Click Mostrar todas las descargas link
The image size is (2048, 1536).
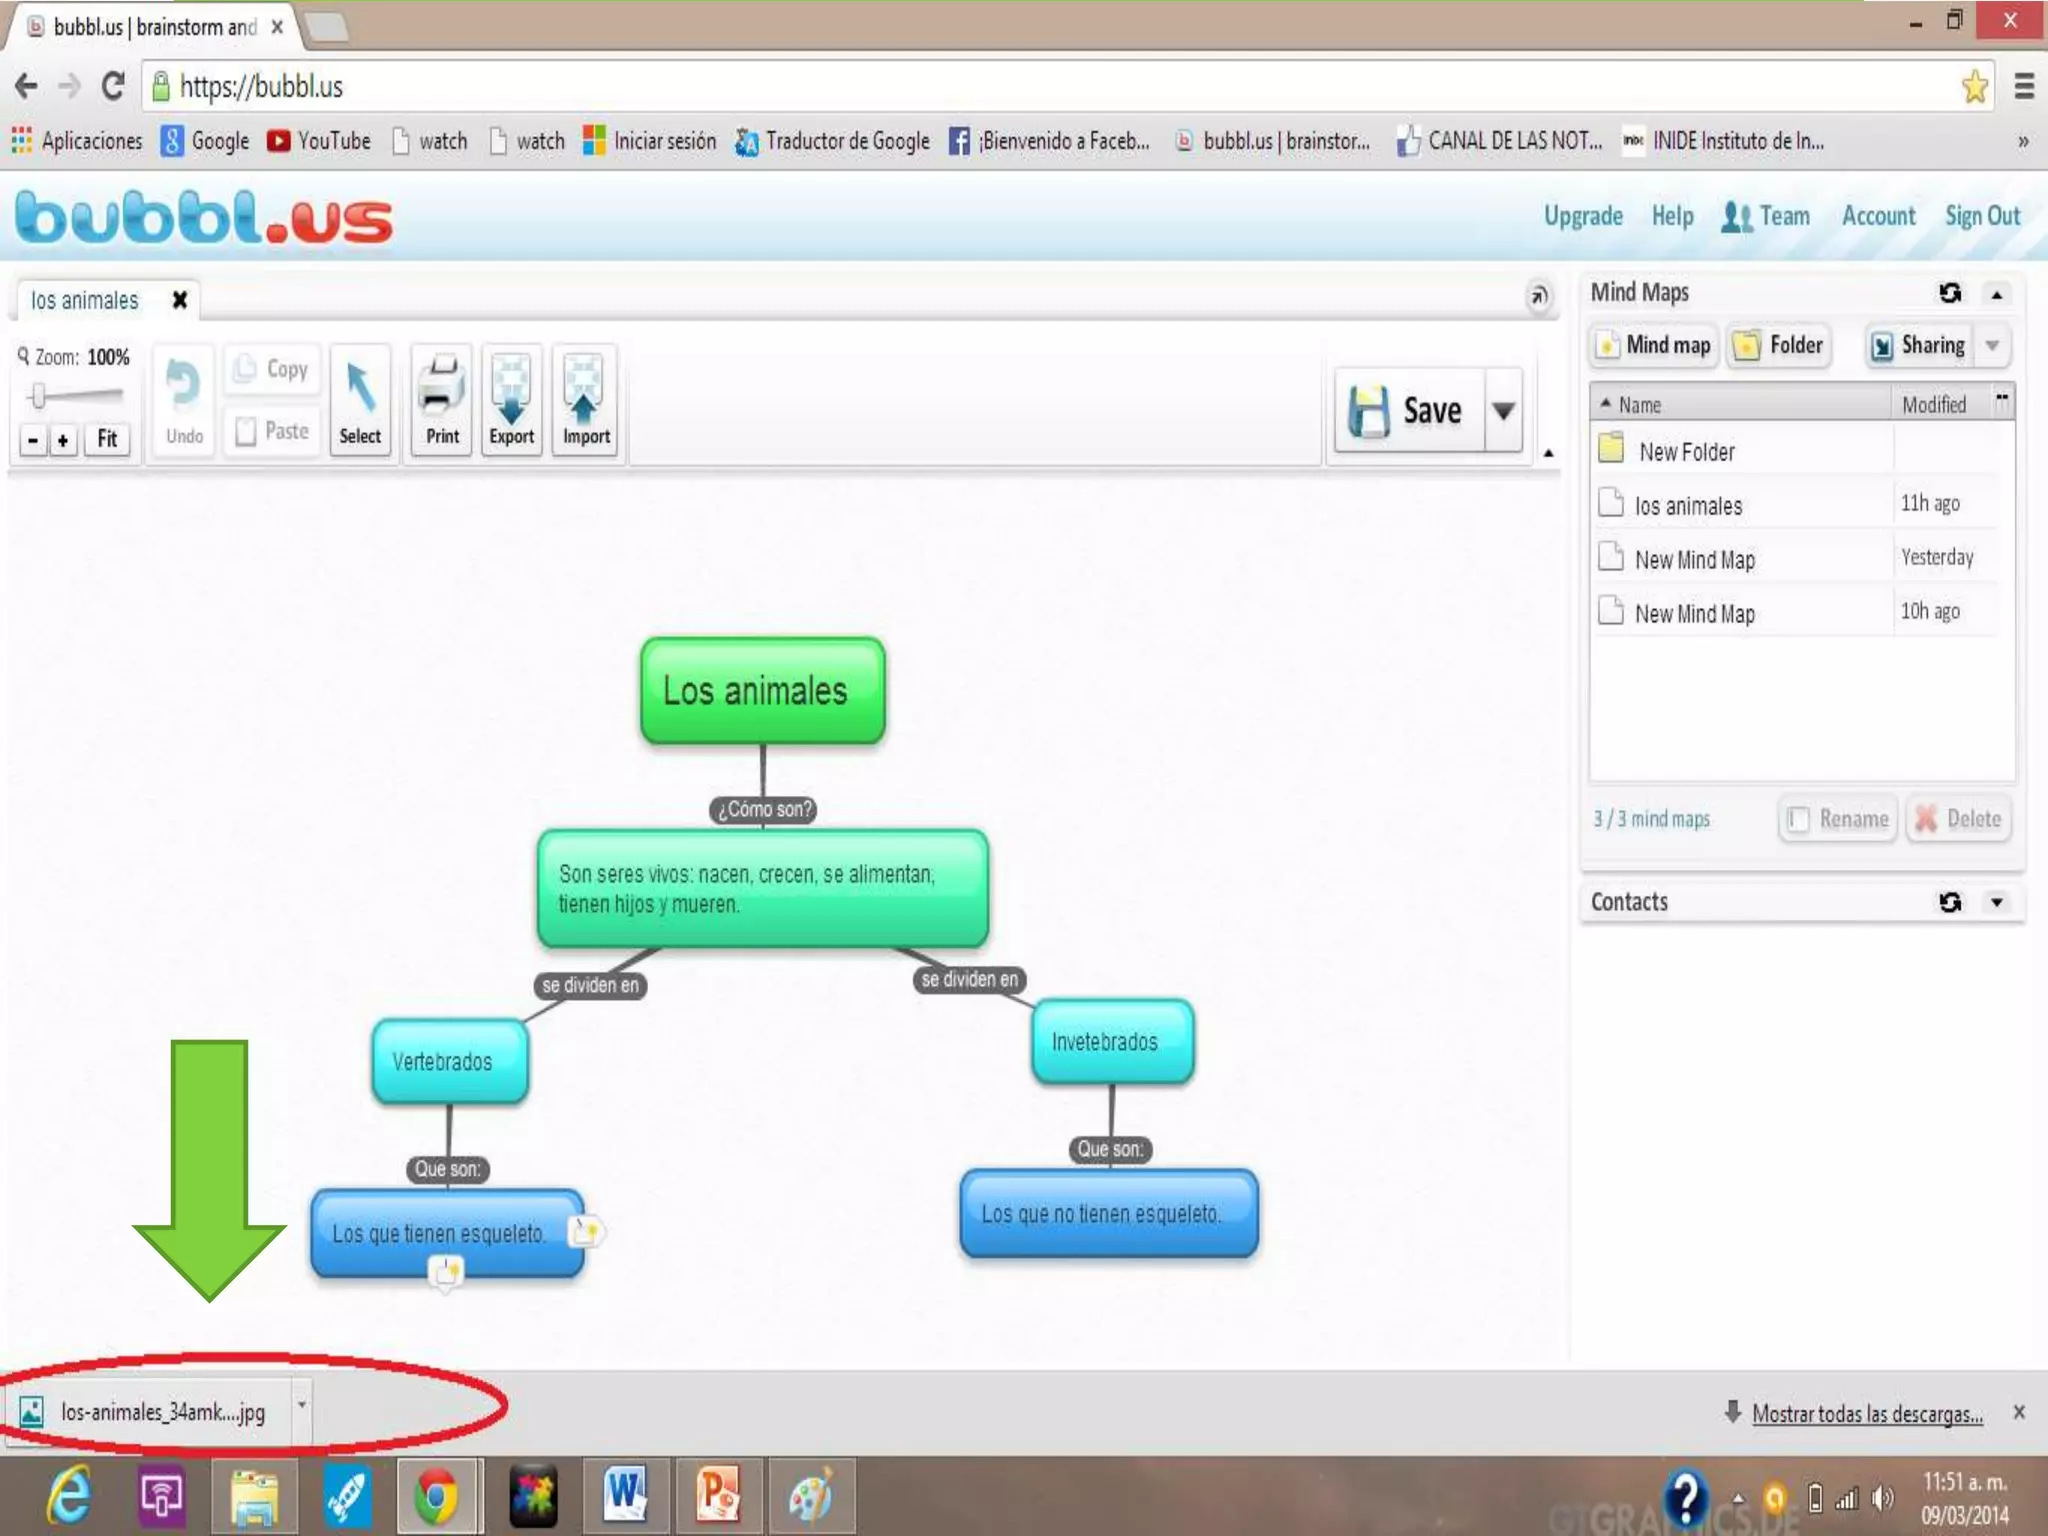(x=1866, y=1413)
